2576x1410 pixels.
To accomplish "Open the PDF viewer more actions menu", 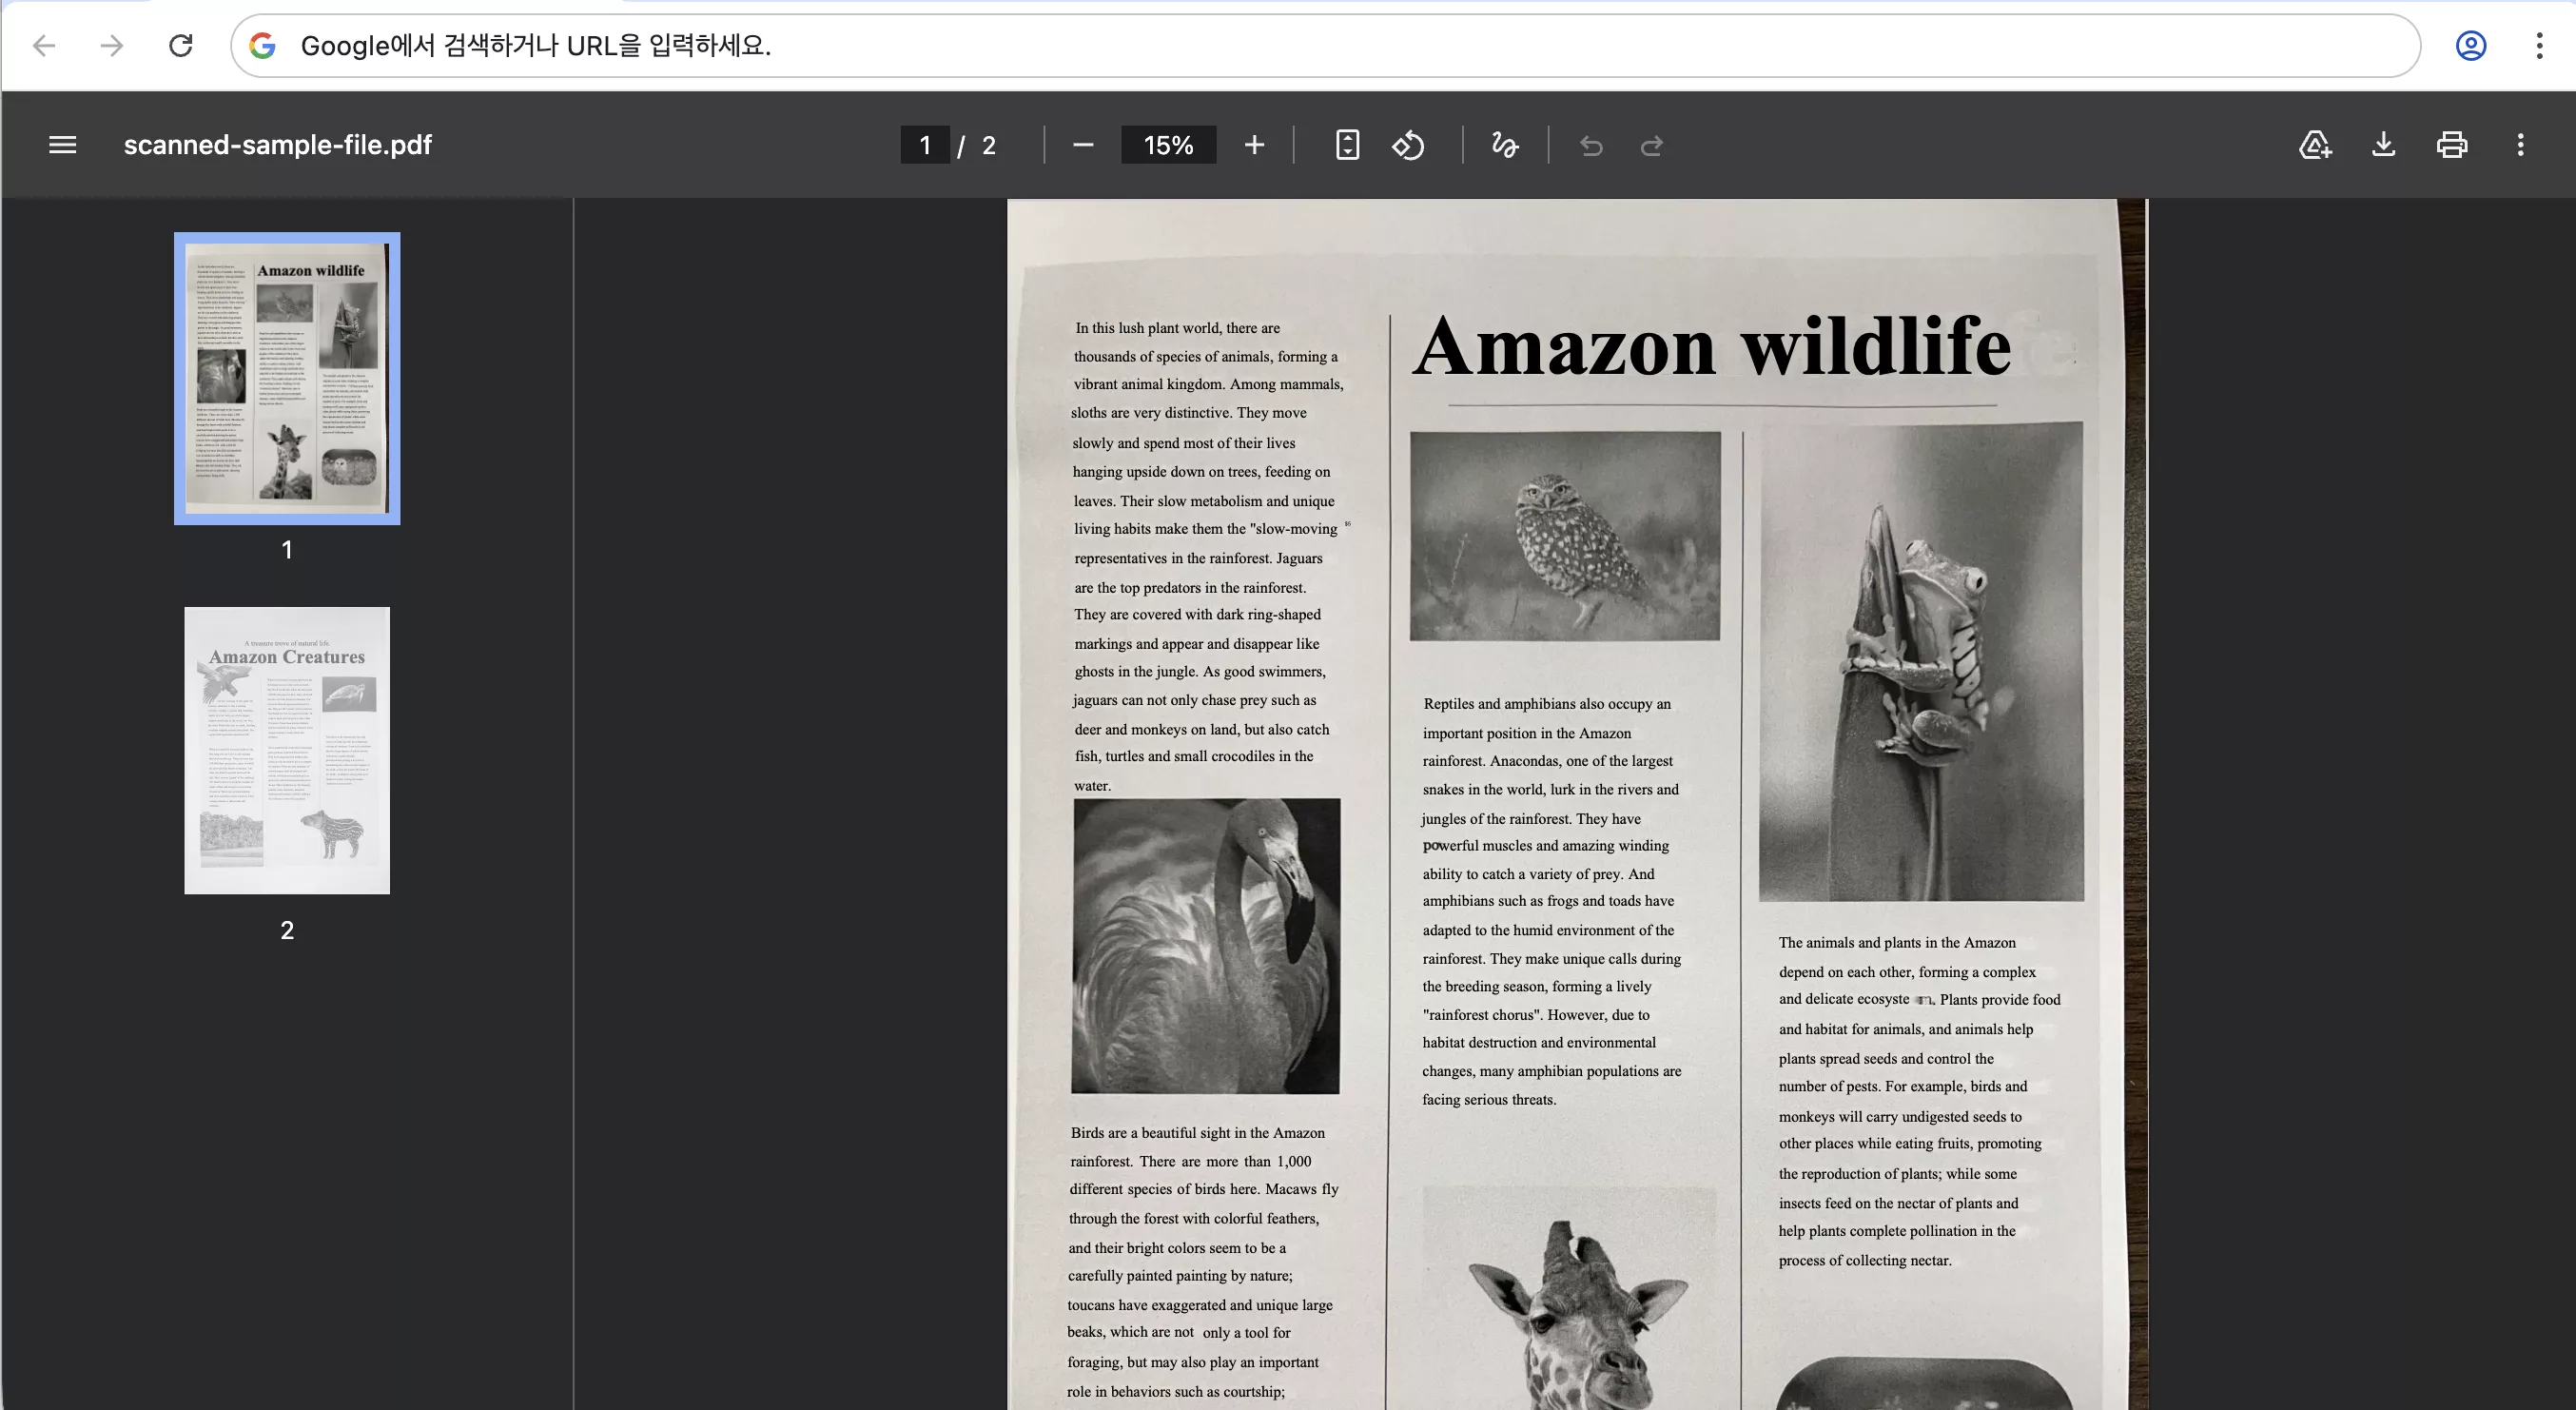I will 2520,145.
